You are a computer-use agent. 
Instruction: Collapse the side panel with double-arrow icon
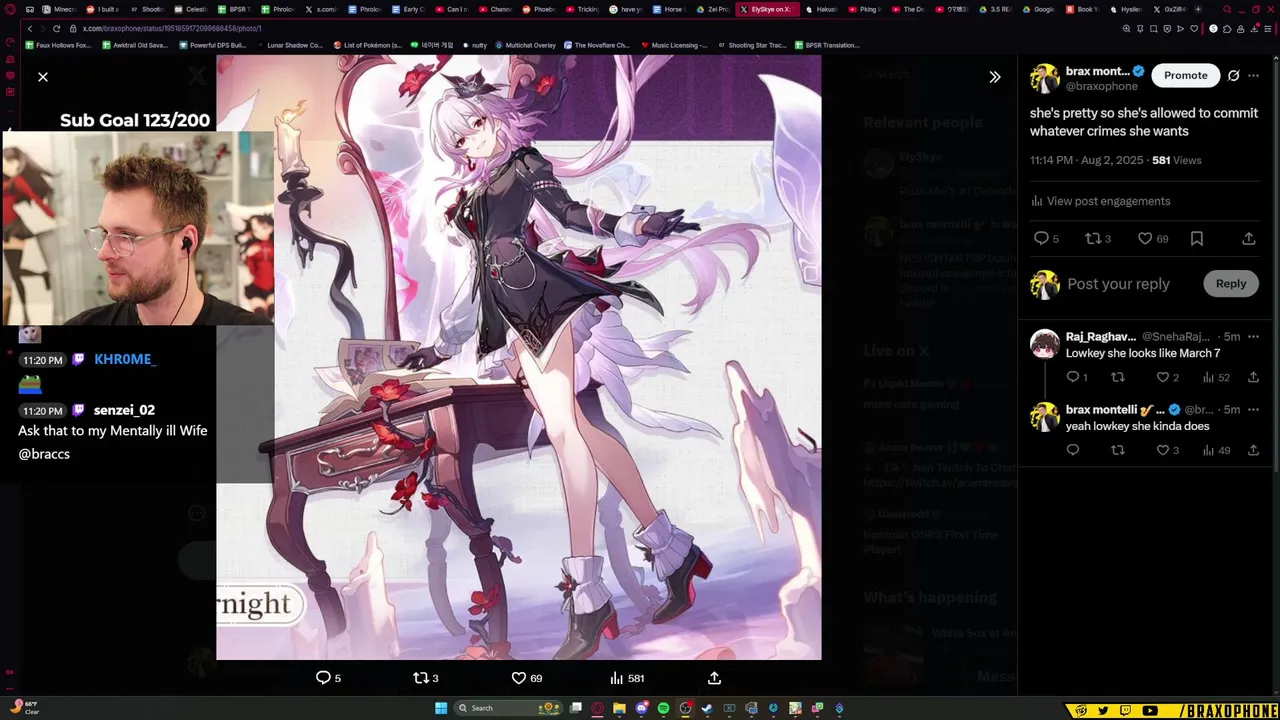[995, 77]
